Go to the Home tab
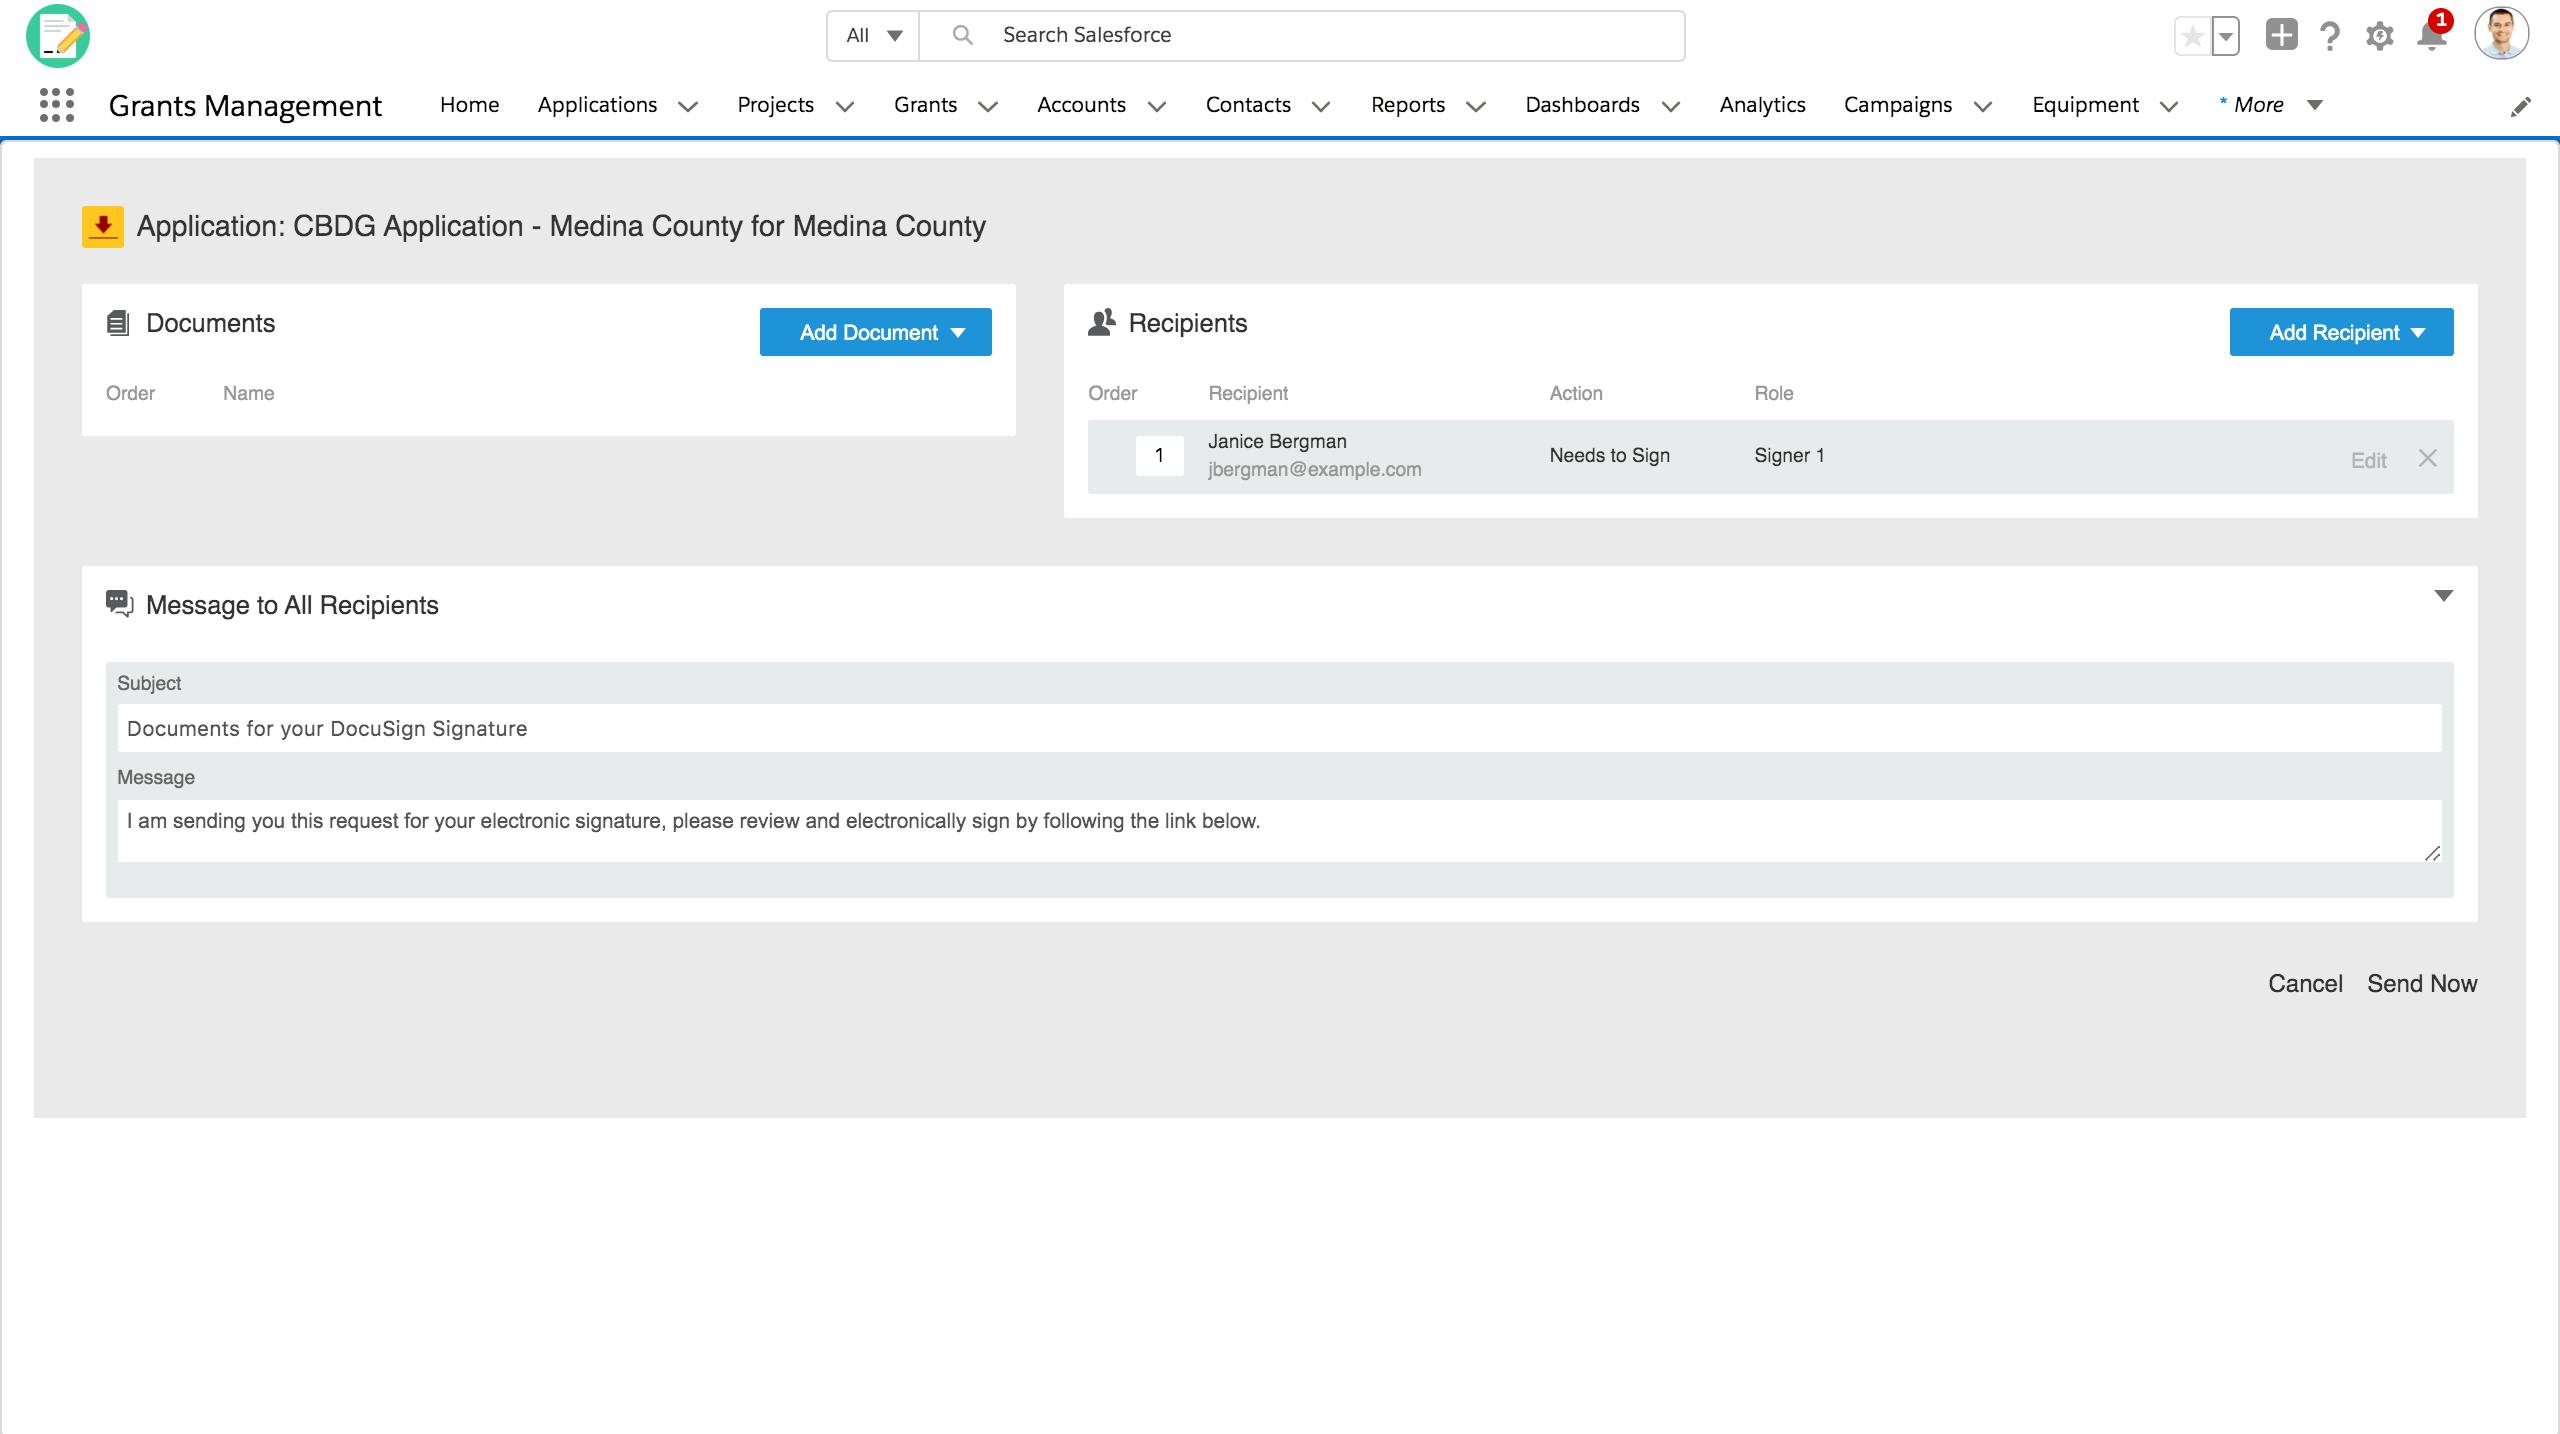This screenshot has height=1434, width=2560. tap(469, 105)
